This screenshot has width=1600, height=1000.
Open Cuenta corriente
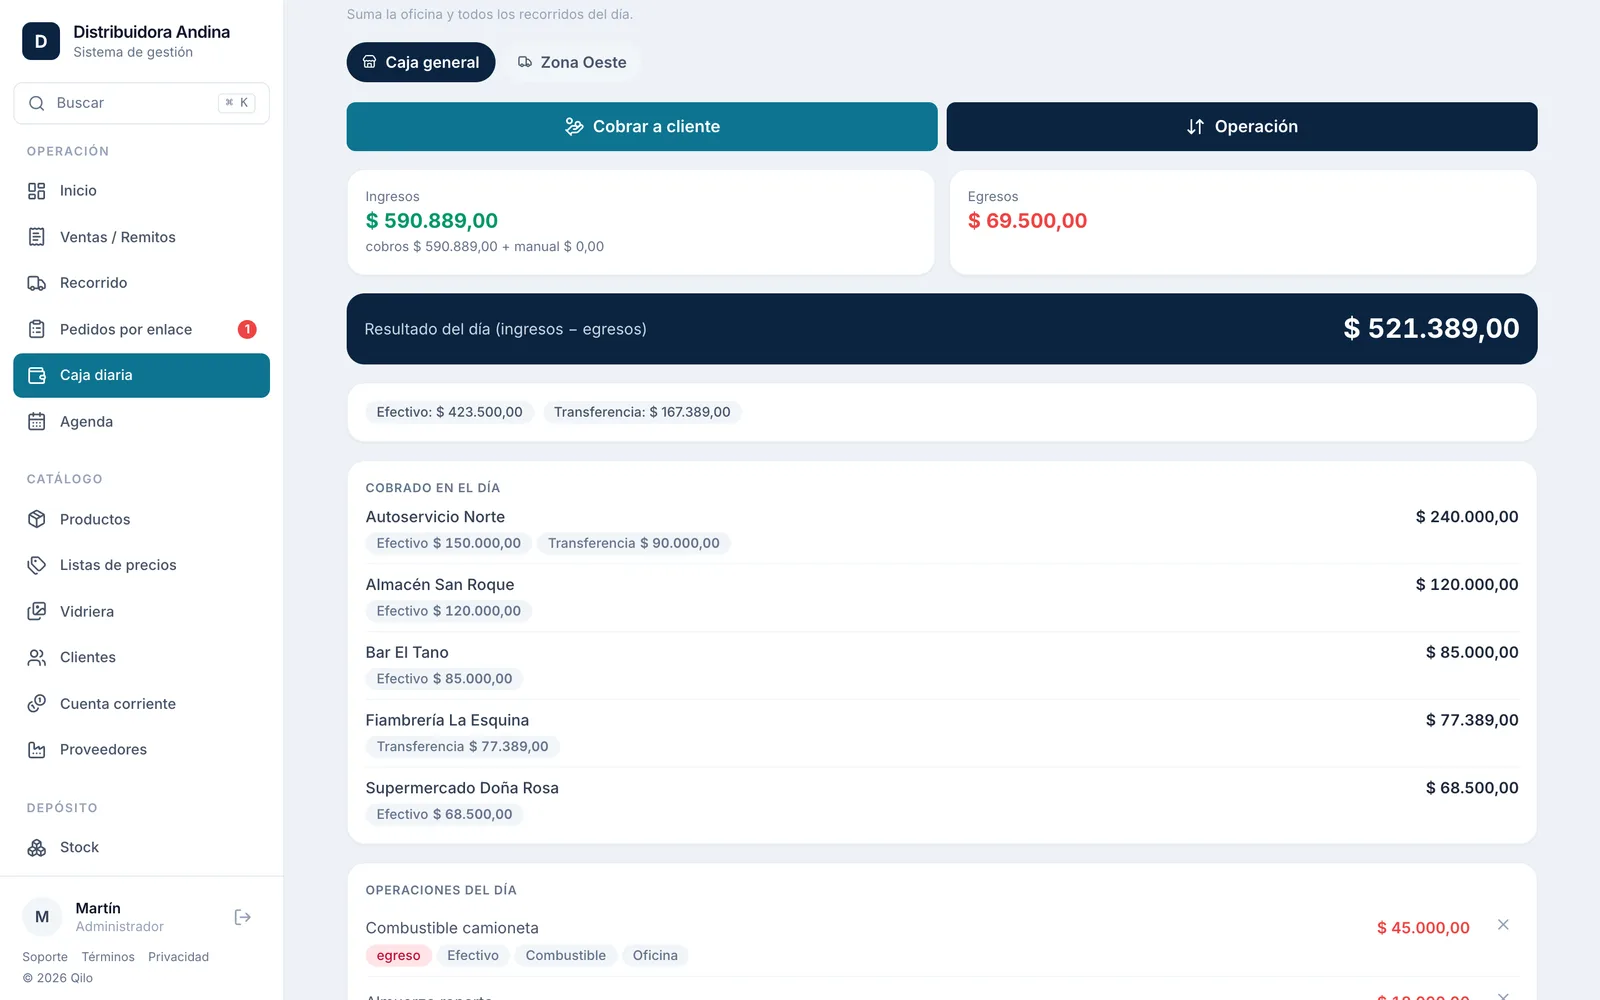[141, 704]
